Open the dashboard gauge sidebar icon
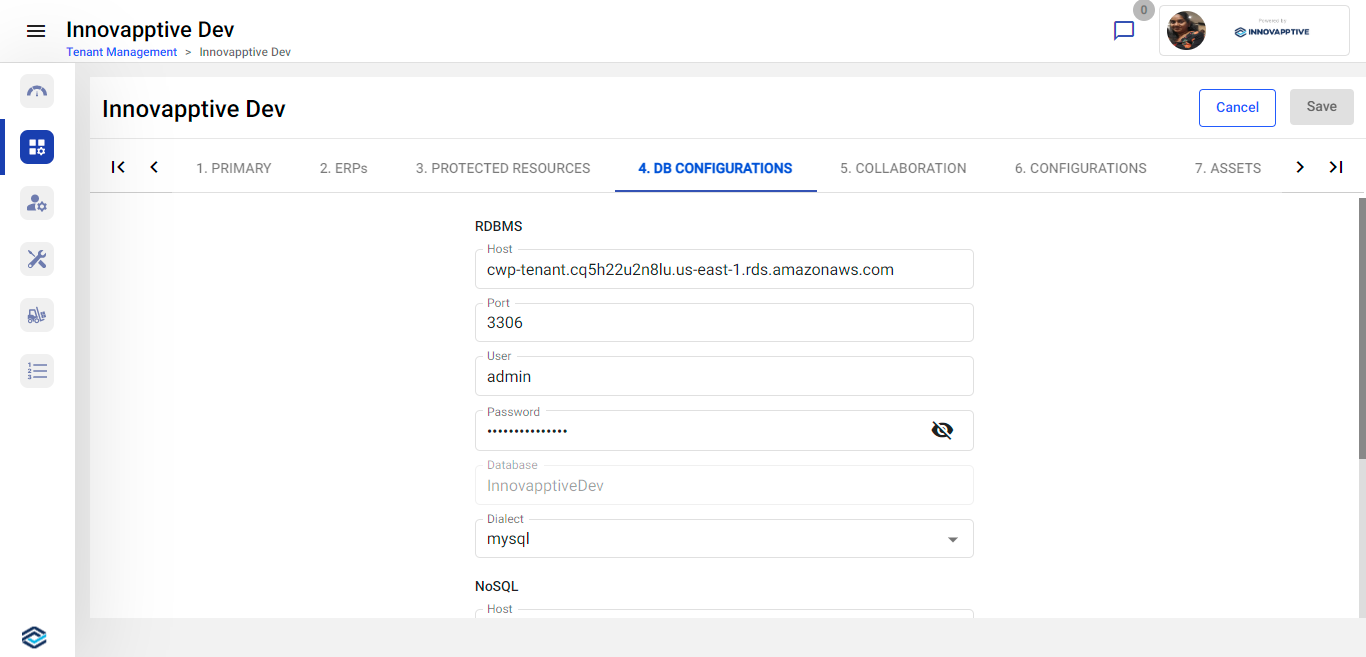1366x657 pixels. pyautogui.click(x=37, y=91)
